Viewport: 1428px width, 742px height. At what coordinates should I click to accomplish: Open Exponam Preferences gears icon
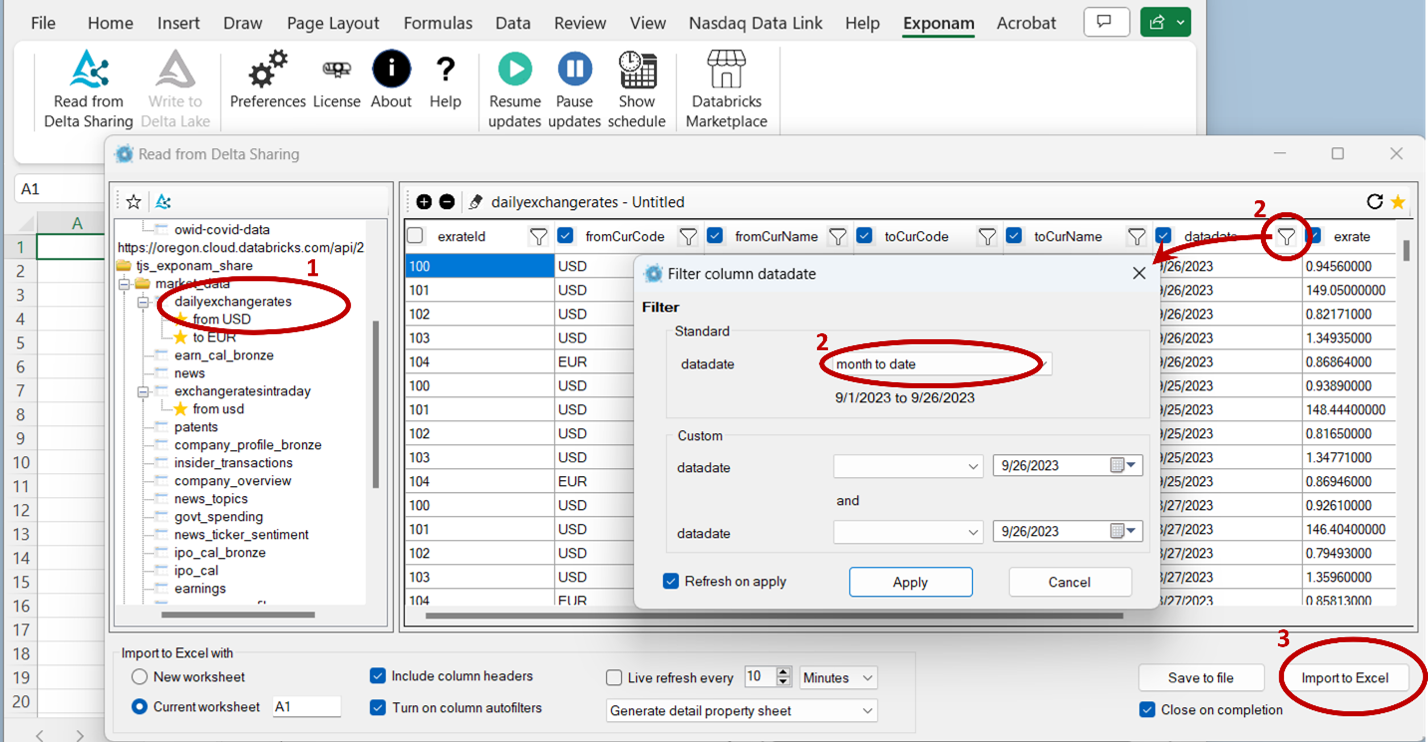267,71
